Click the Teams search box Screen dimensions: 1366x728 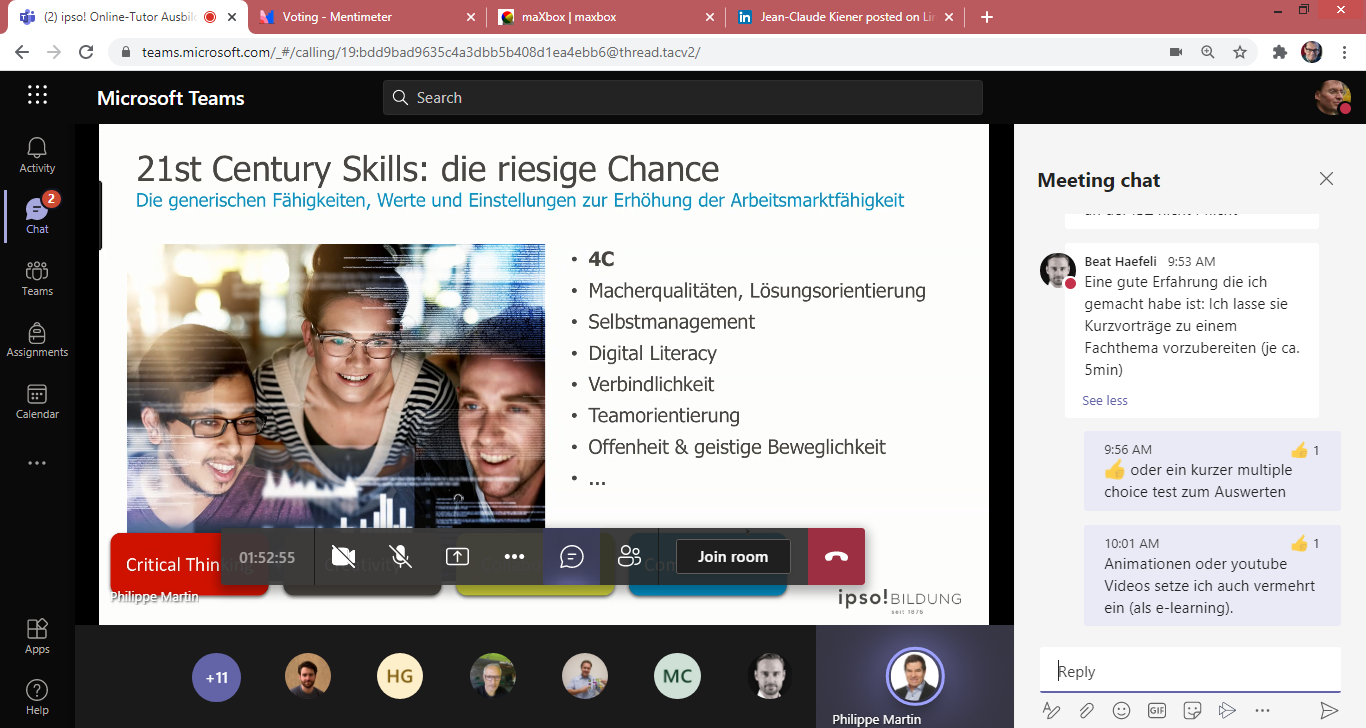tap(682, 98)
